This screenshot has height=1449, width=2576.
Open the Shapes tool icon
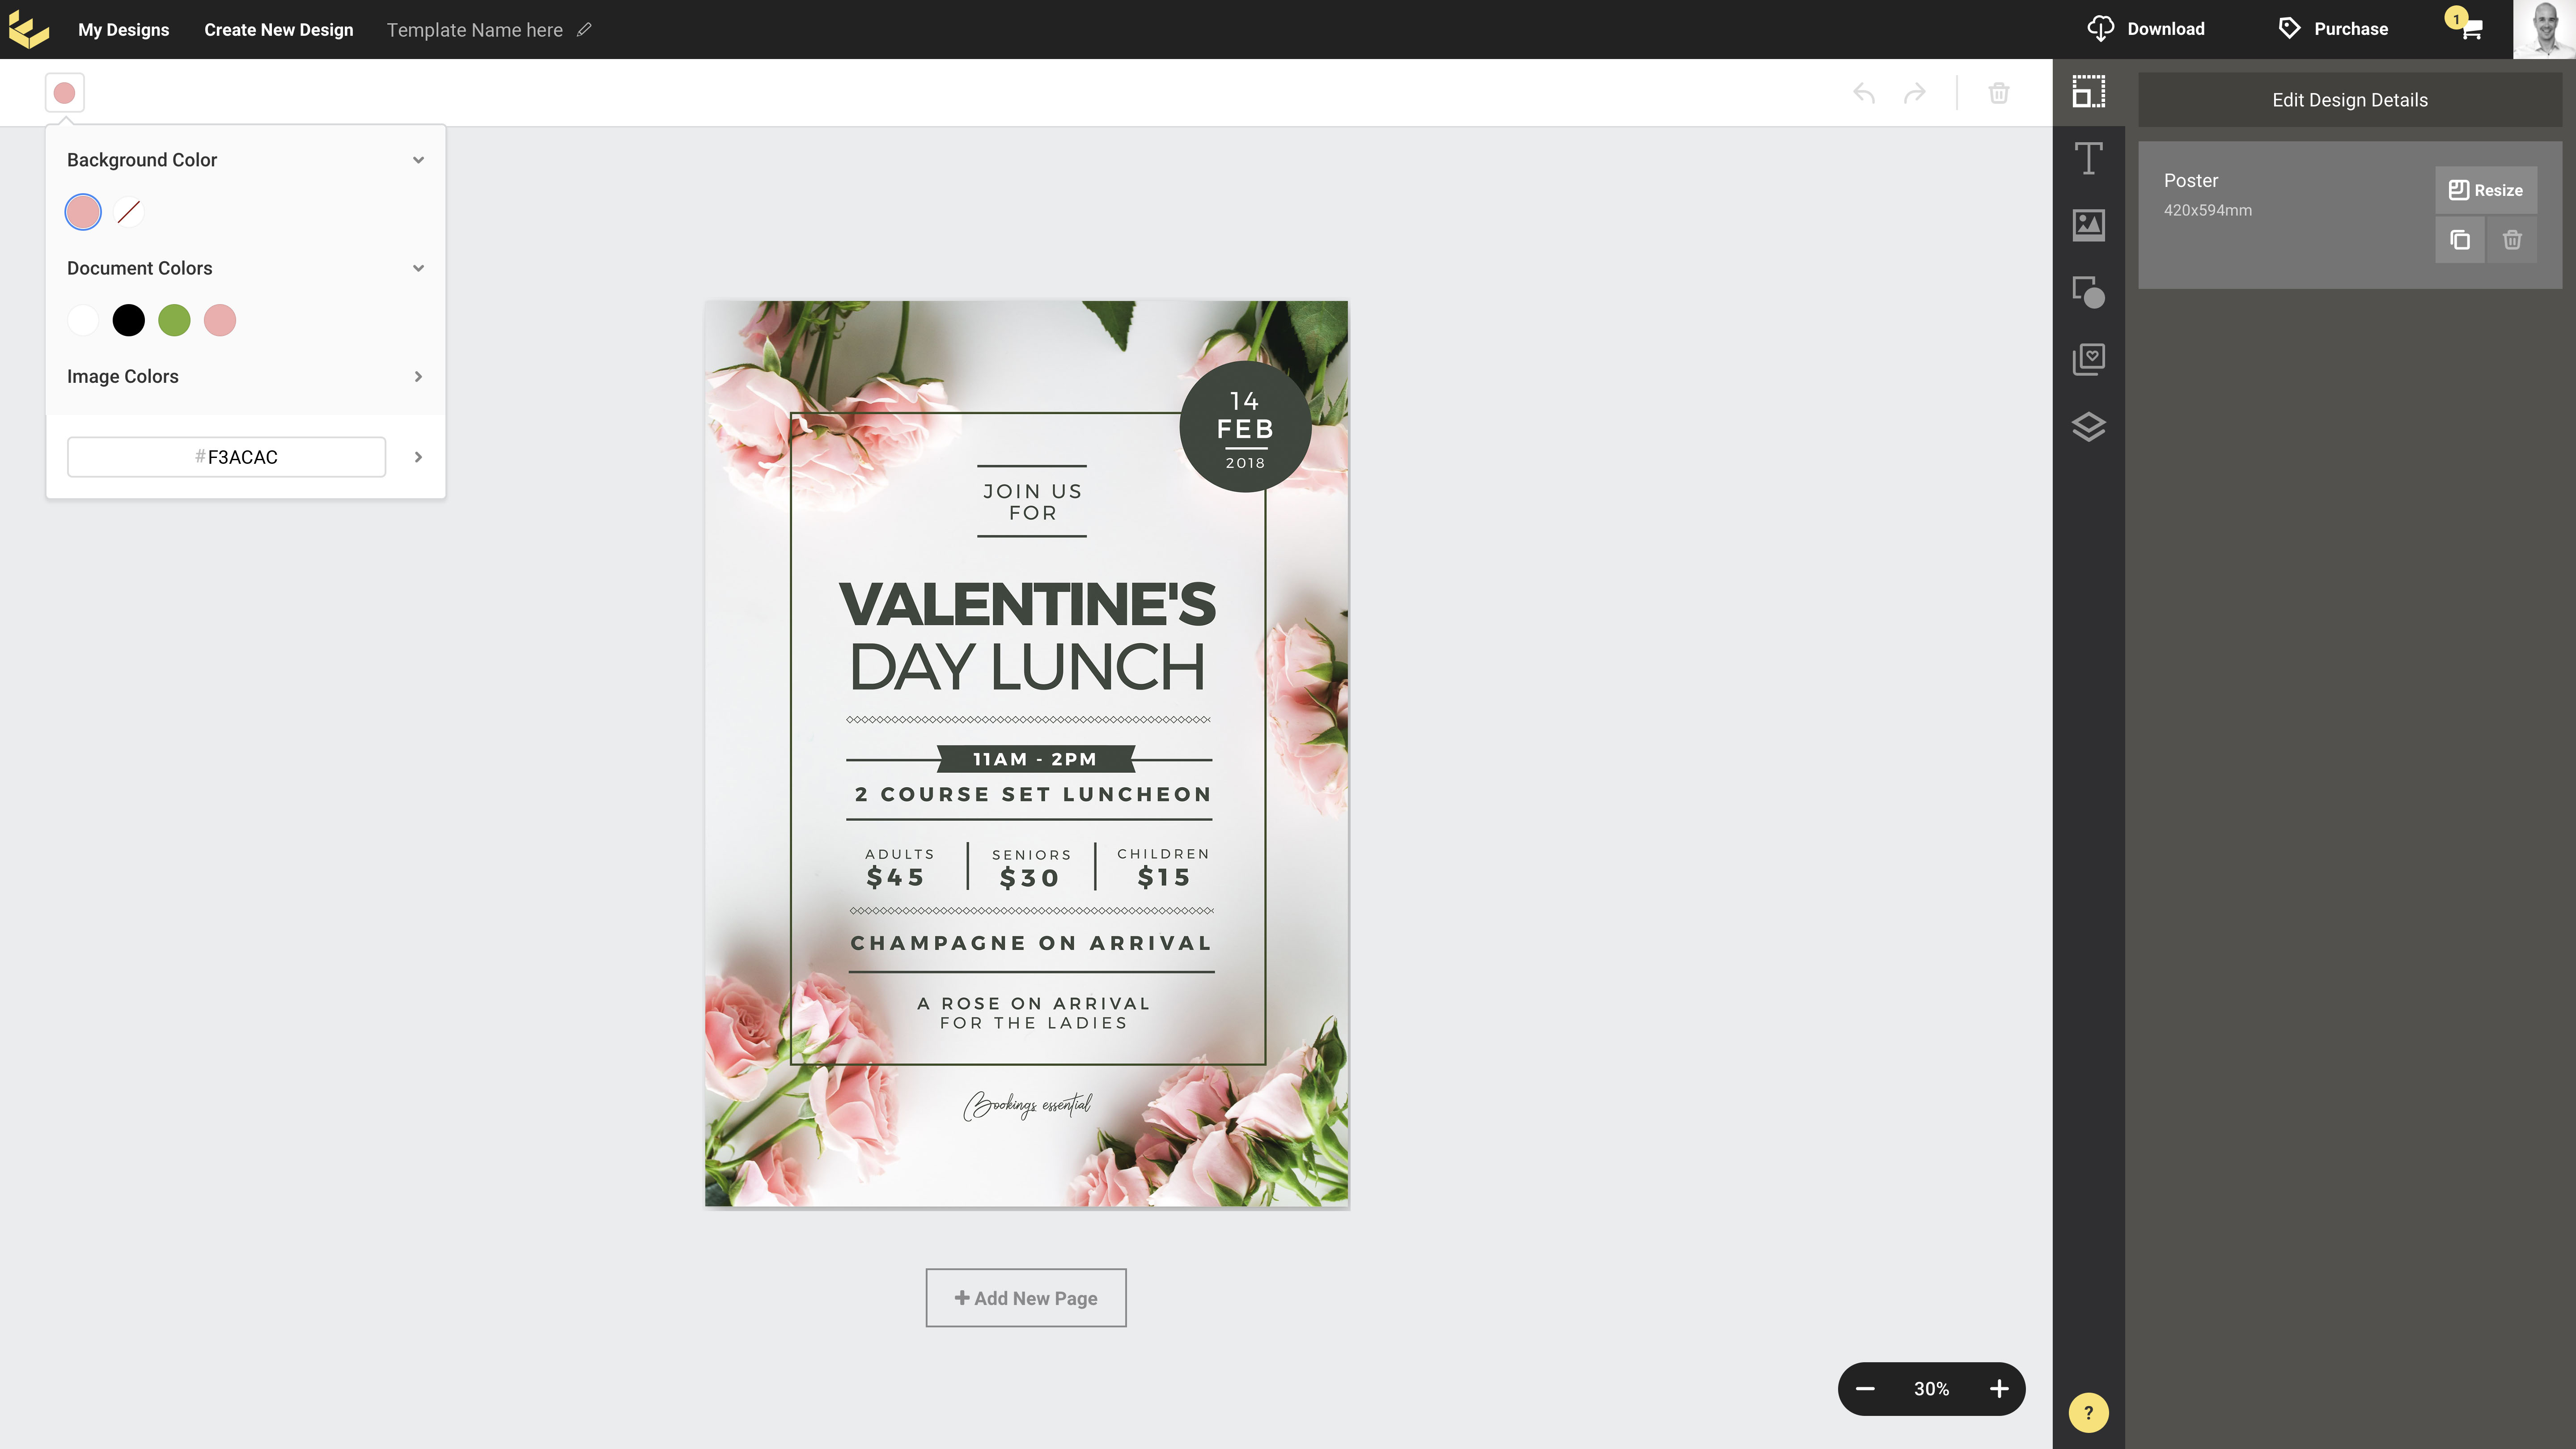(x=2088, y=292)
